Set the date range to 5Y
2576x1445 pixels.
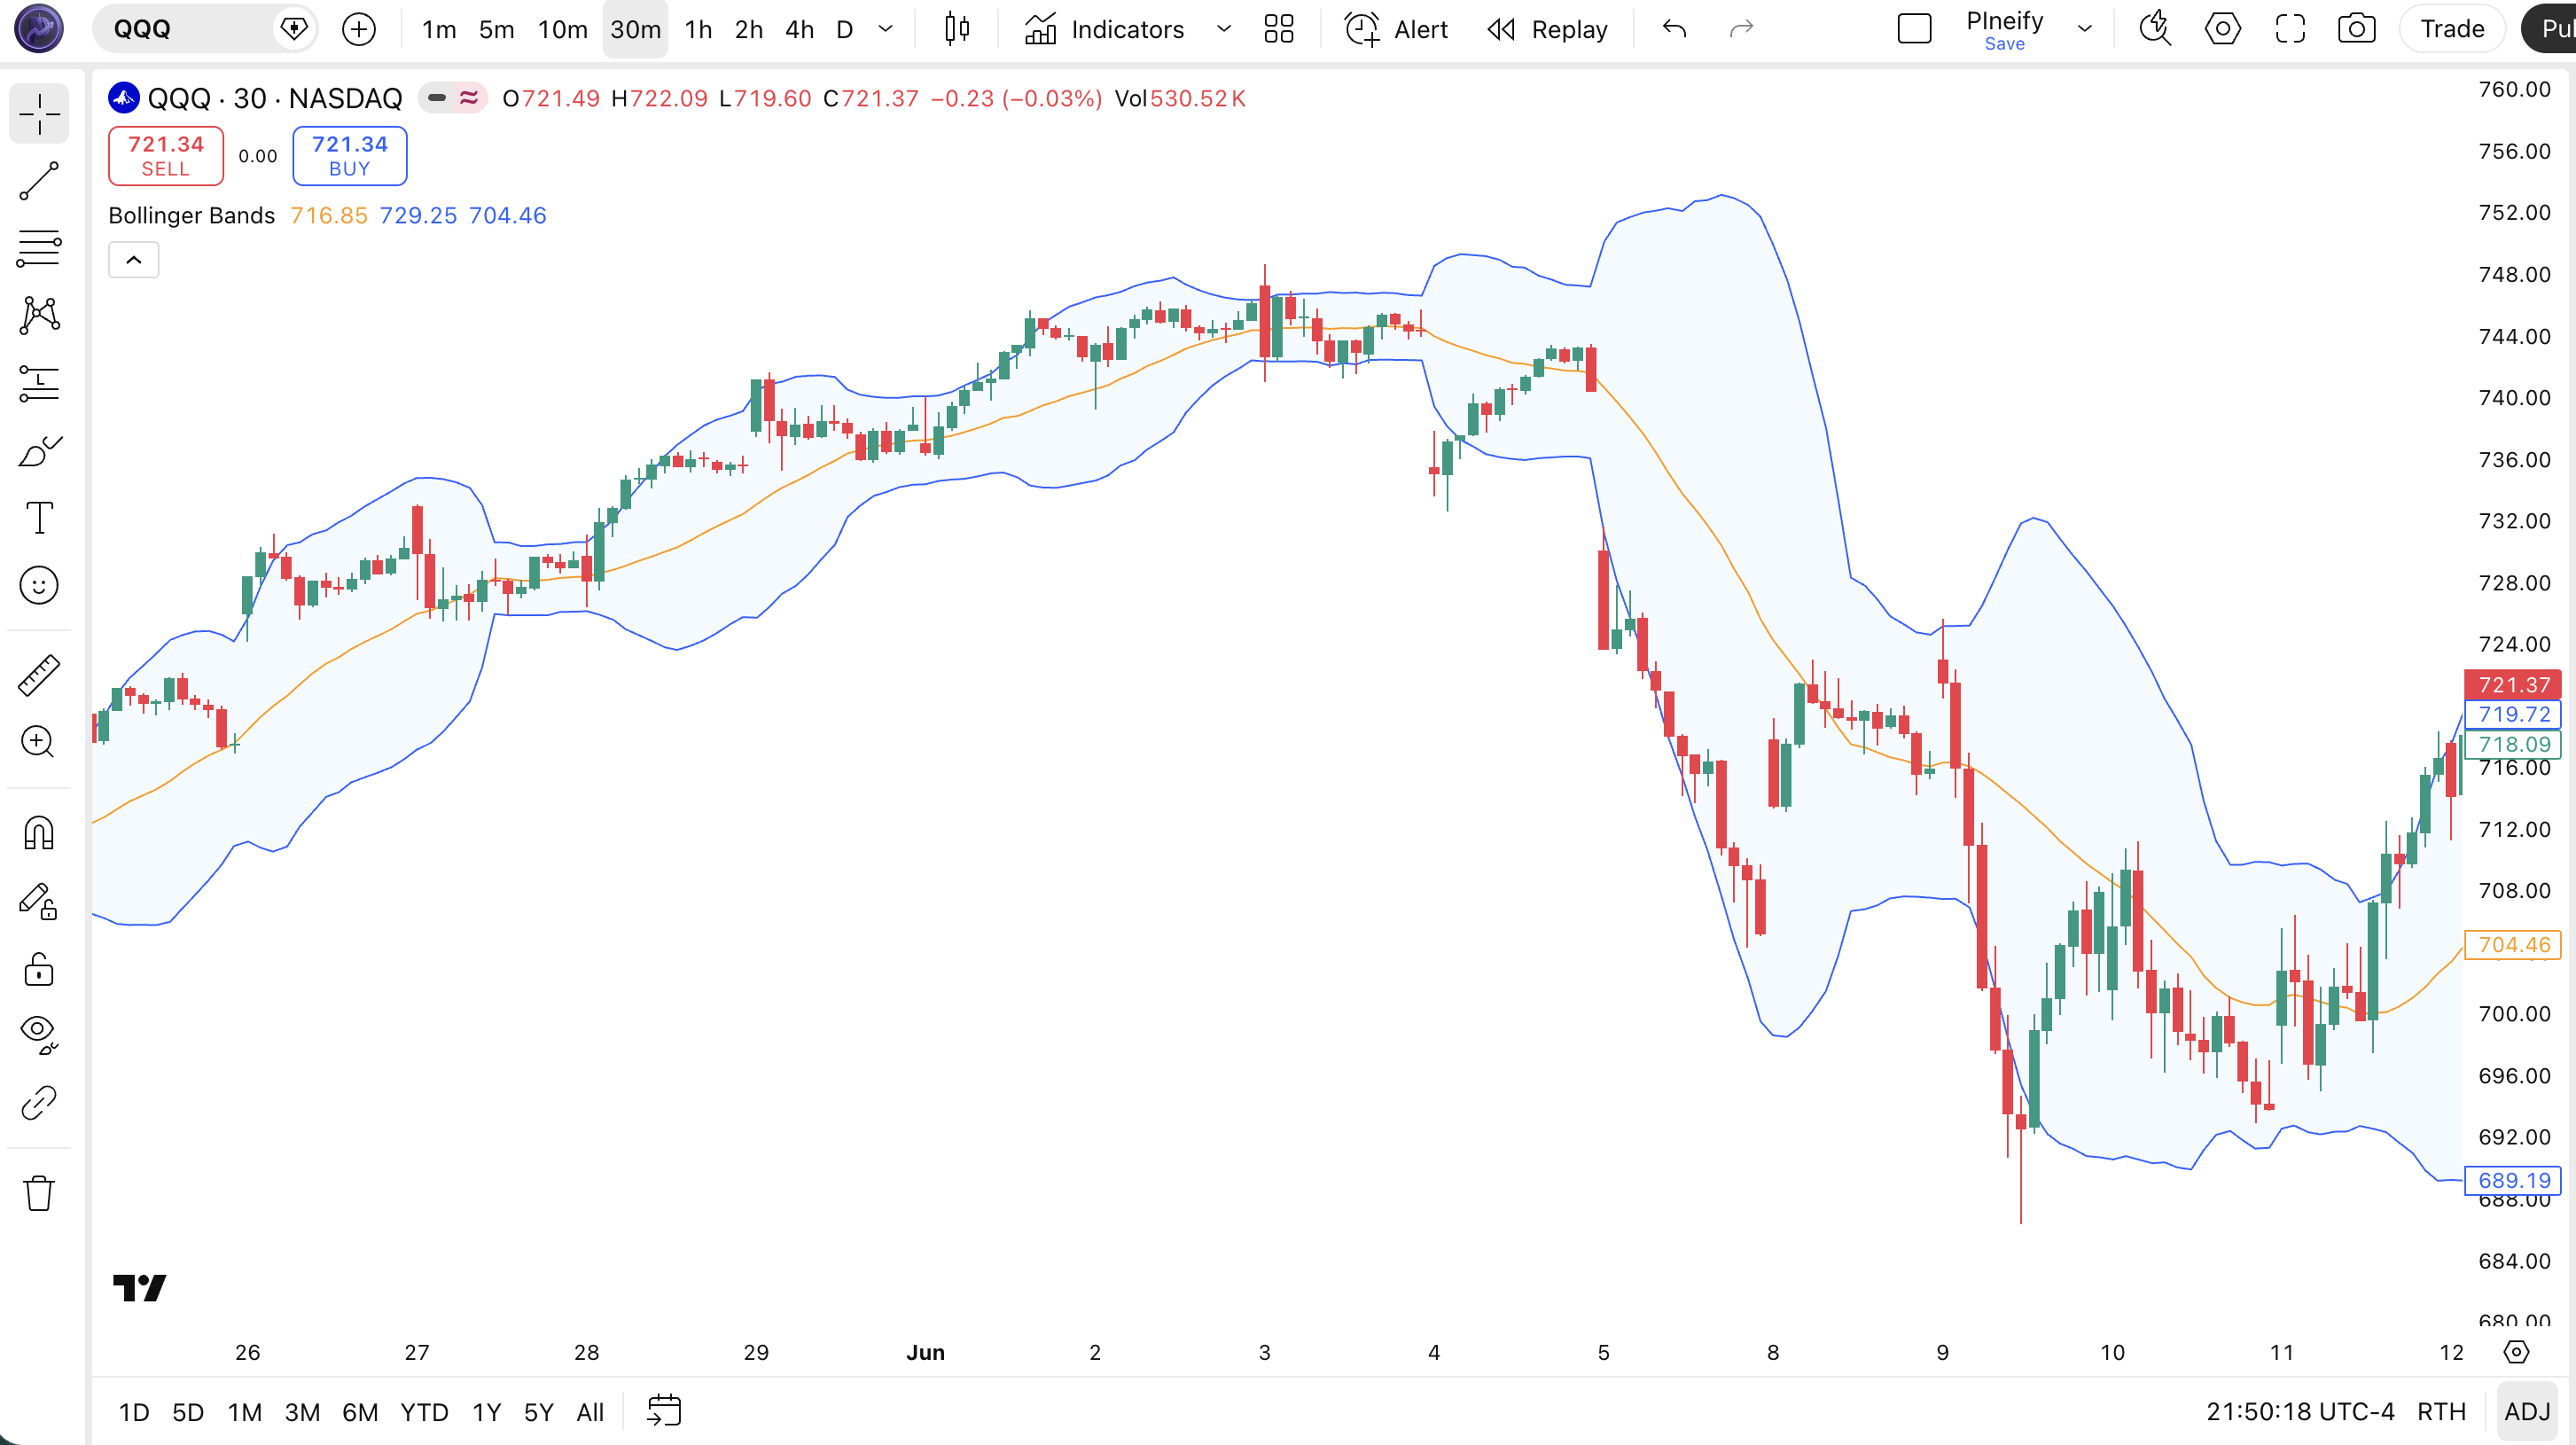point(538,1412)
